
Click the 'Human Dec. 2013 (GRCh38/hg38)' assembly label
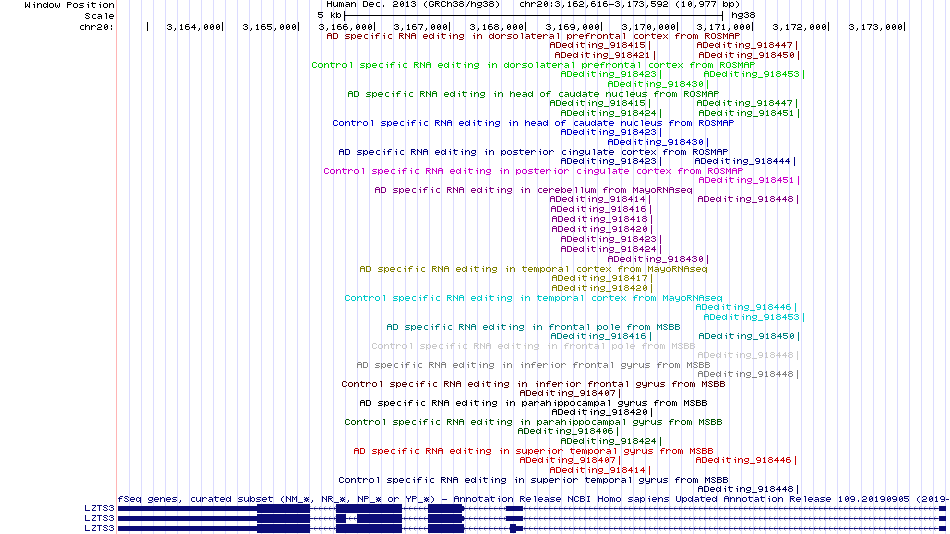tap(413, 4)
